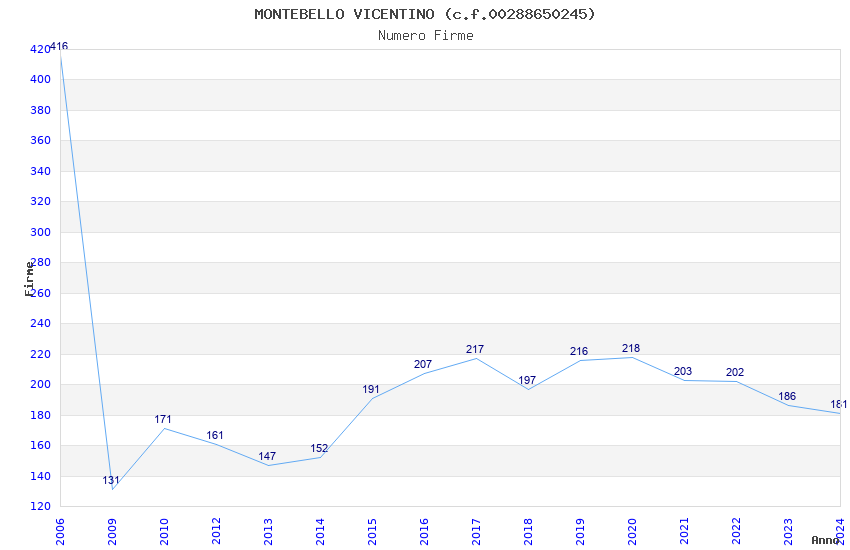Click x-axis year 2014
This screenshot has height=550, width=850.
[320, 532]
